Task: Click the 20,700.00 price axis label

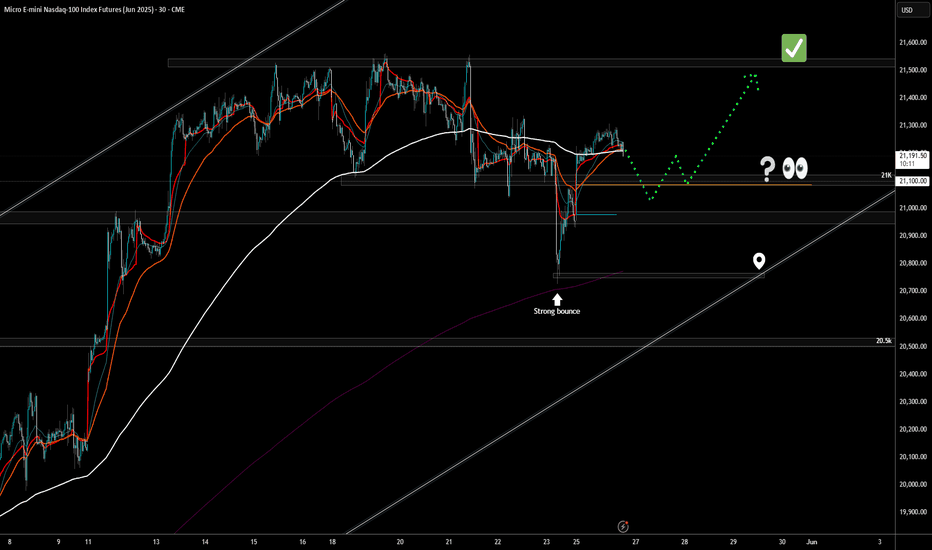Action: click(913, 291)
